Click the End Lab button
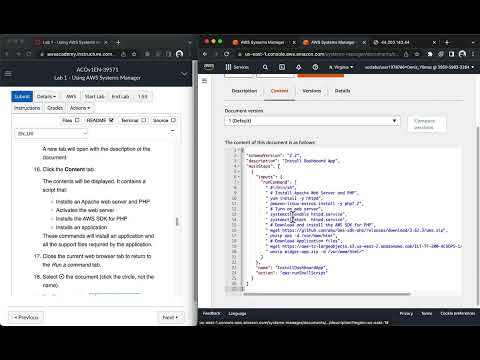 point(120,96)
